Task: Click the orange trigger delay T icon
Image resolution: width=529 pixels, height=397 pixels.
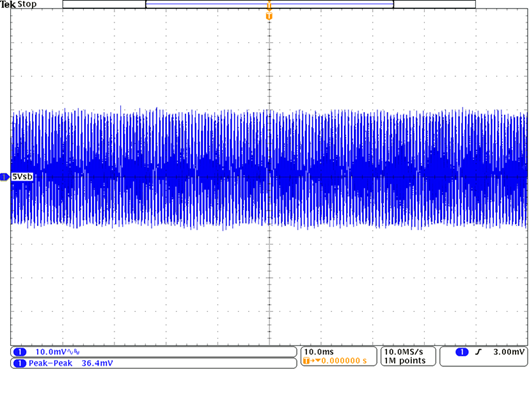Action: [x=306, y=361]
